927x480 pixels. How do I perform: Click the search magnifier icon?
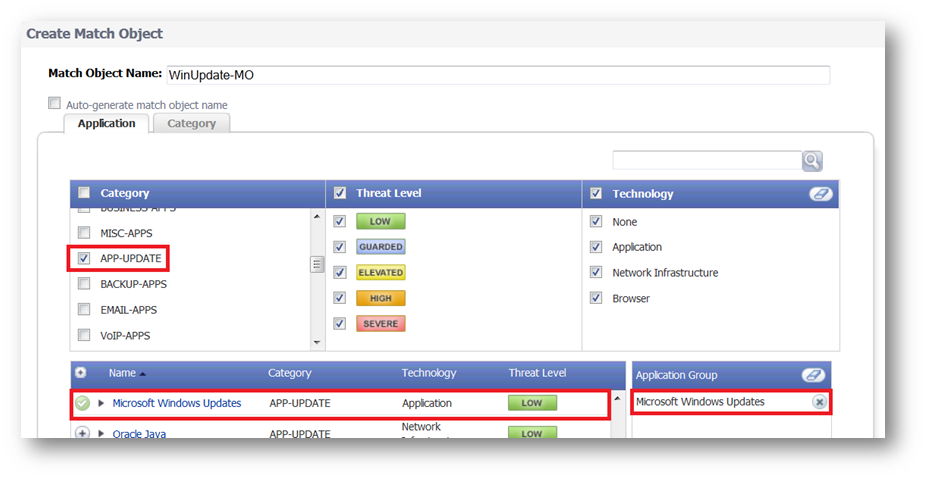coord(812,161)
